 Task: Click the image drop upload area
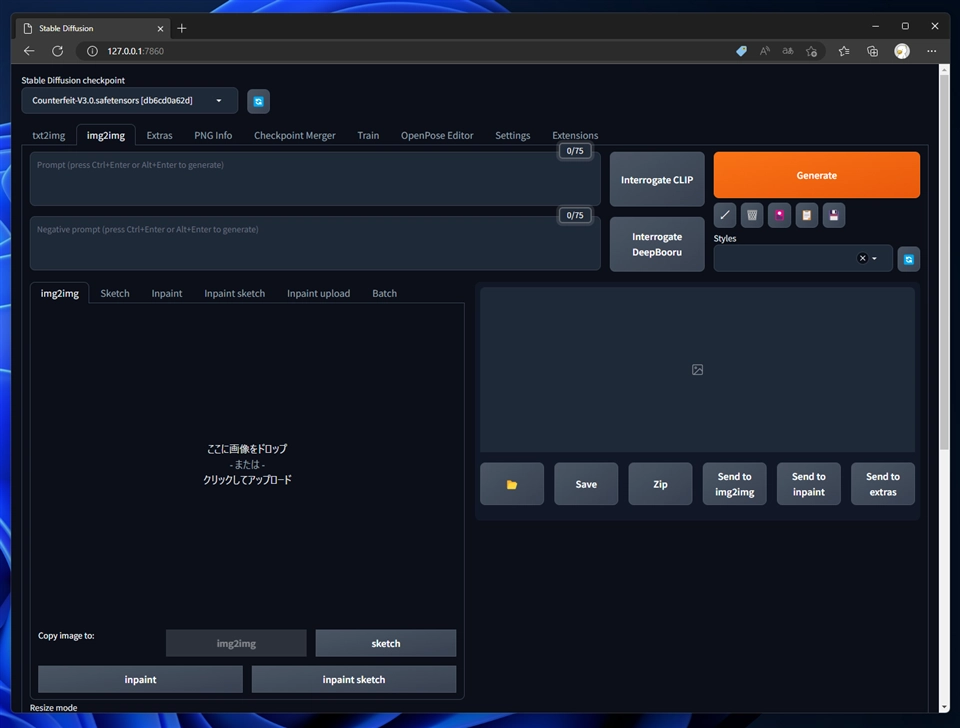click(x=247, y=464)
